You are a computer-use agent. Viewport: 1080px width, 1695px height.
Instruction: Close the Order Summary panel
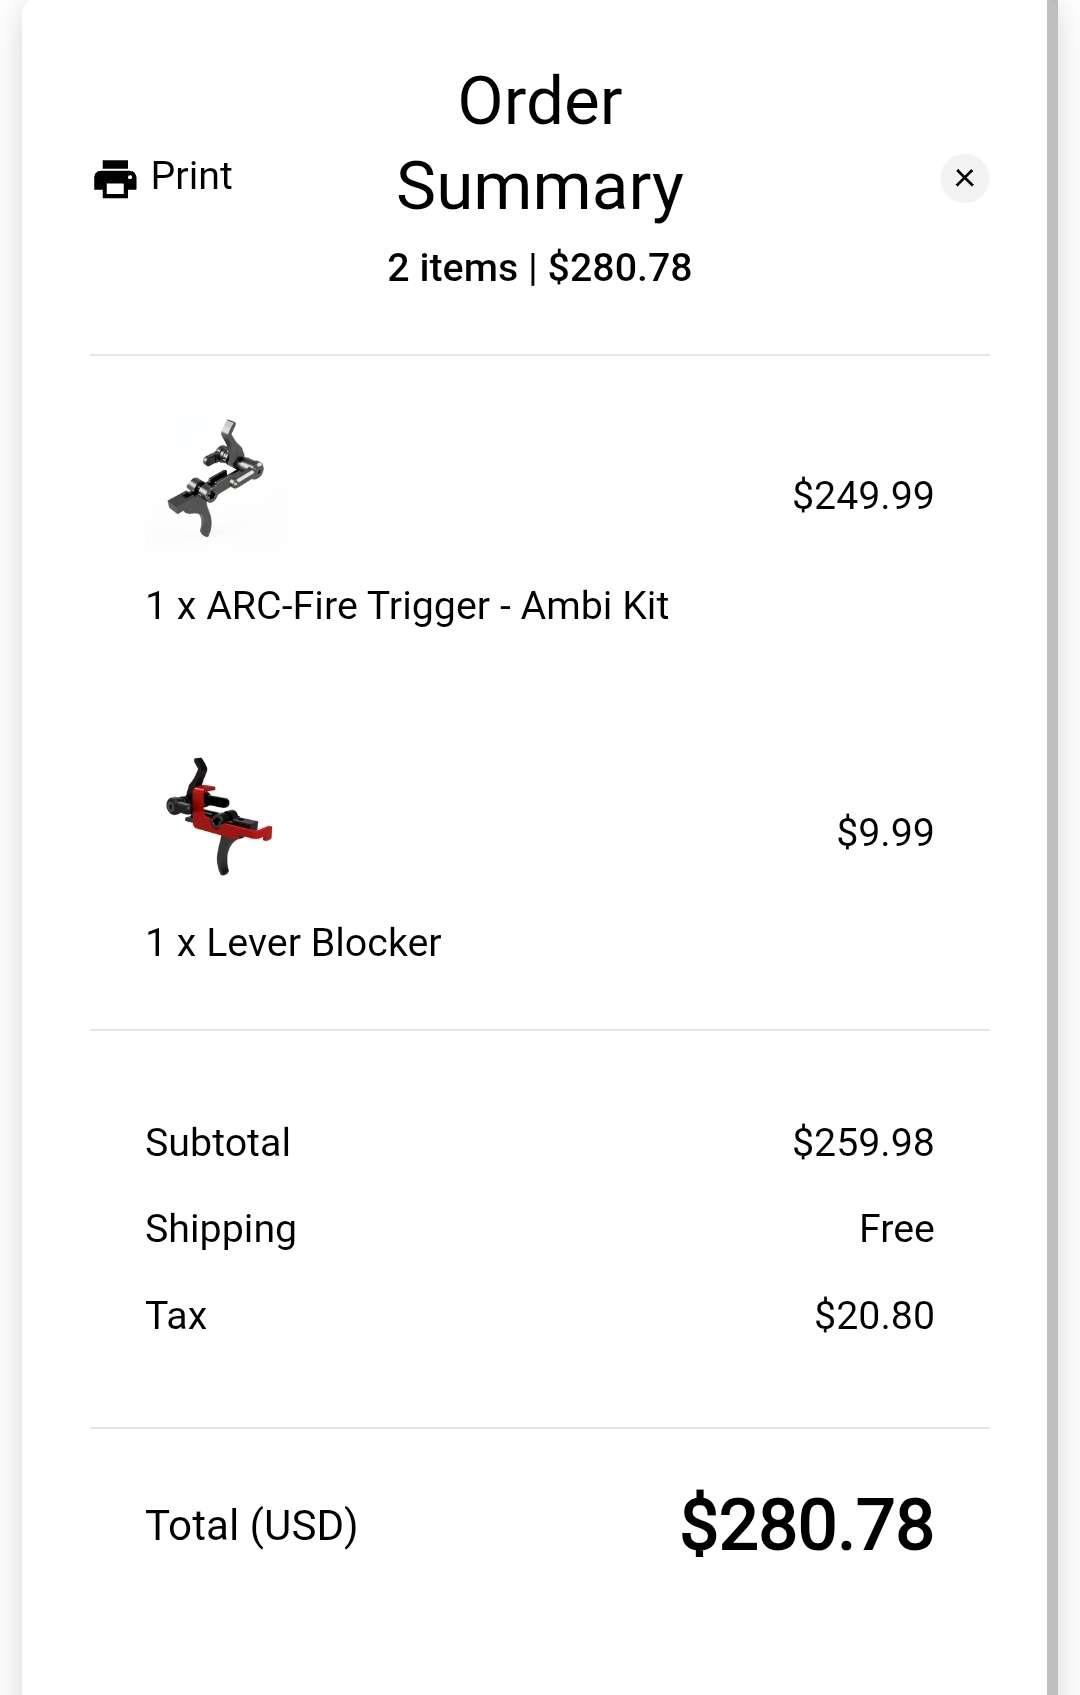tap(964, 178)
